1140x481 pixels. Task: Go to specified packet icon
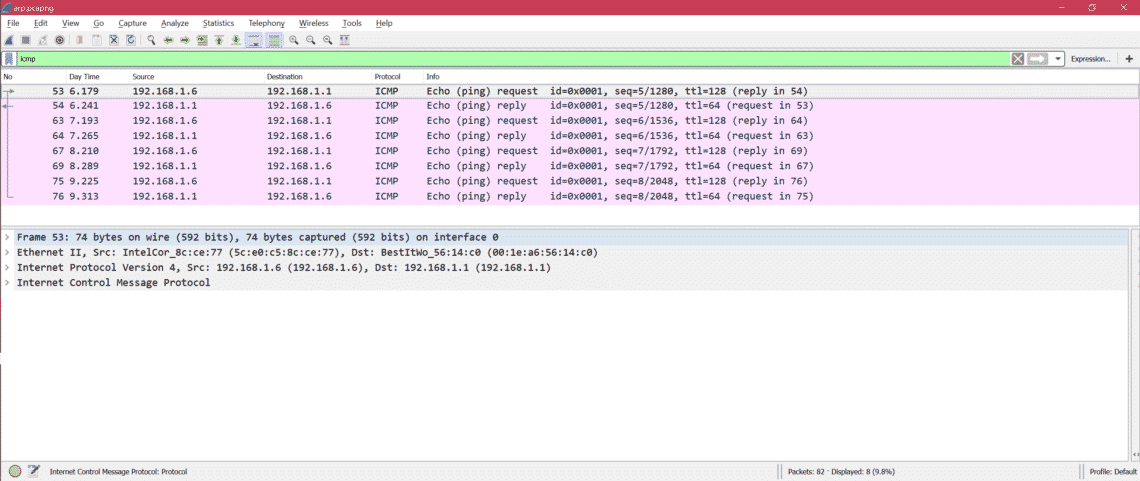tap(202, 41)
